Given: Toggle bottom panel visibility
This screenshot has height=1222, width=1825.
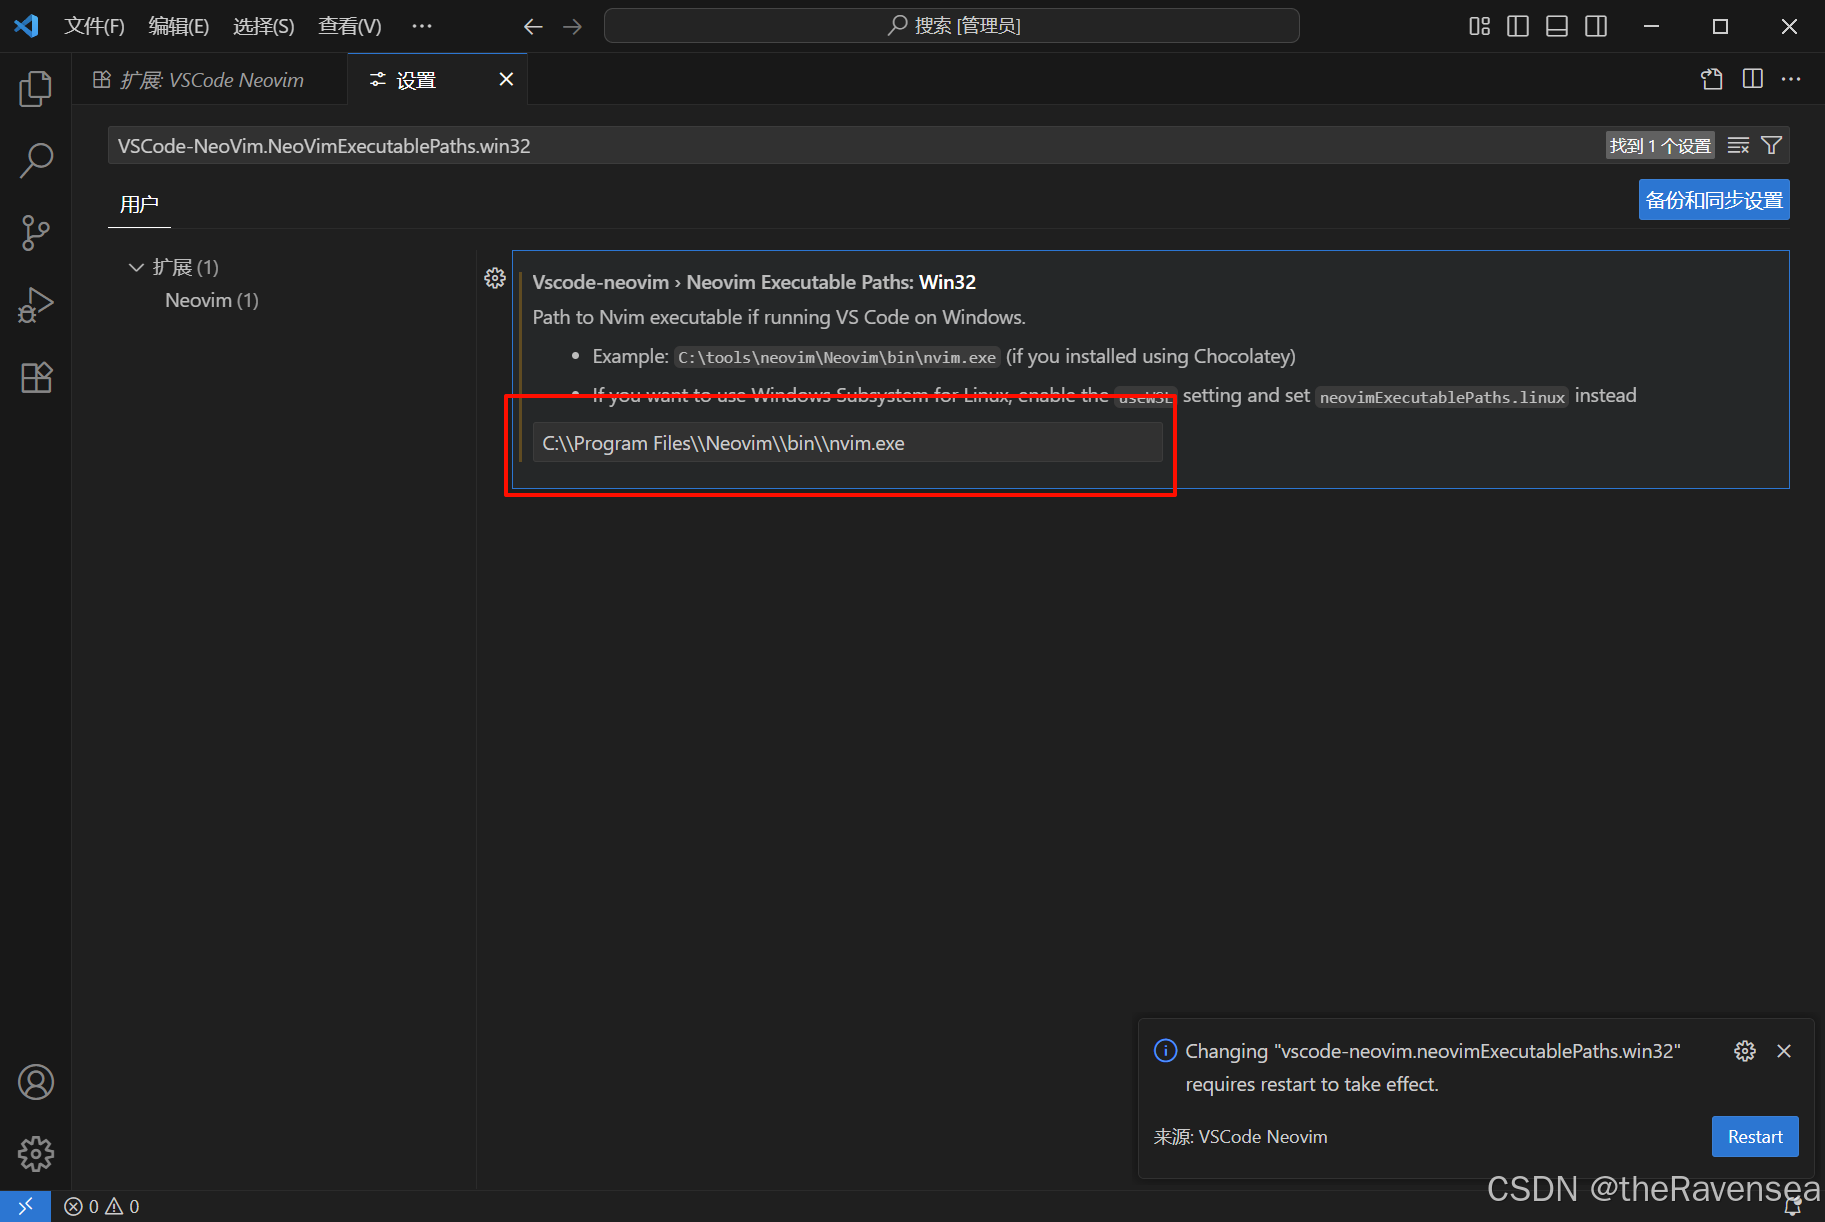Looking at the screenshot, I should pyautogui.click(x=1557, y=26).
